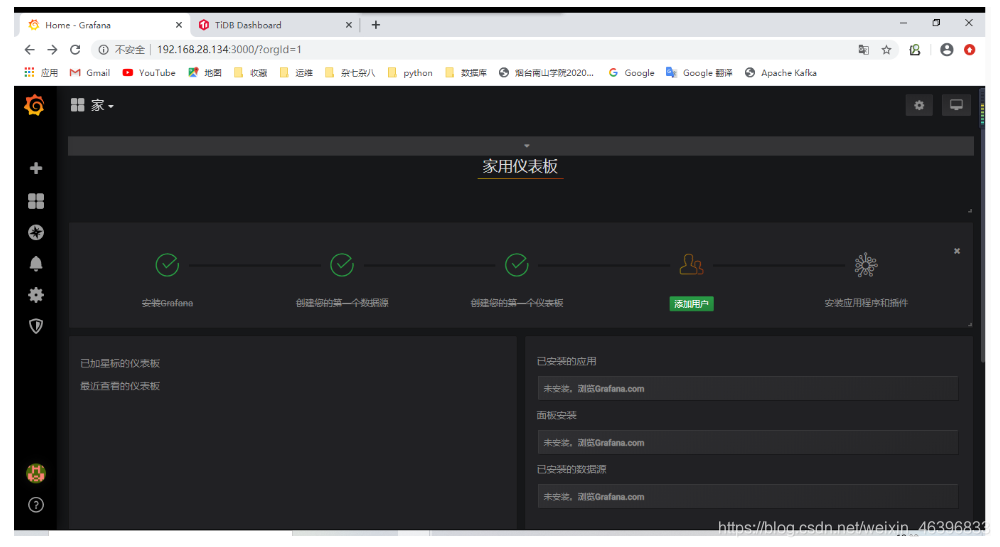This screenshot has width=1000, height=547.
Task: Open dashboard settings gear at top right
Action: (919, 105)
